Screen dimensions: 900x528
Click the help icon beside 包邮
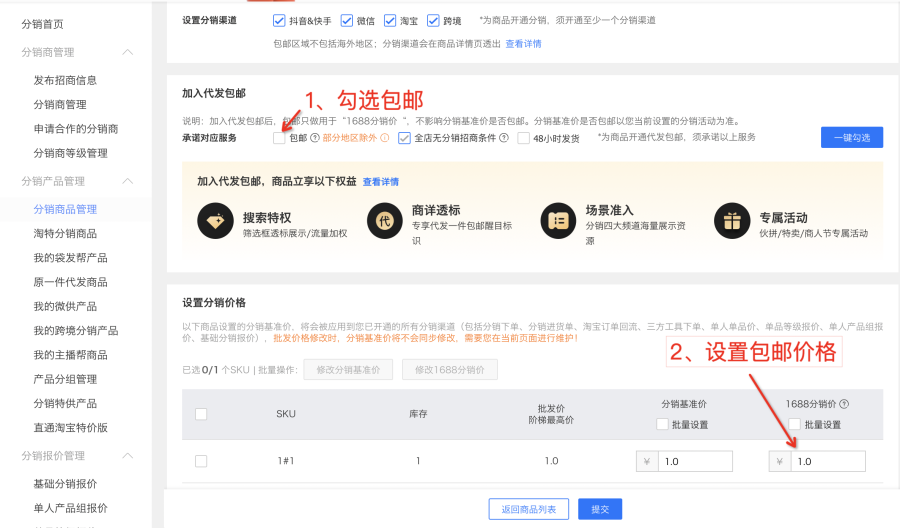tap(314, 138)
